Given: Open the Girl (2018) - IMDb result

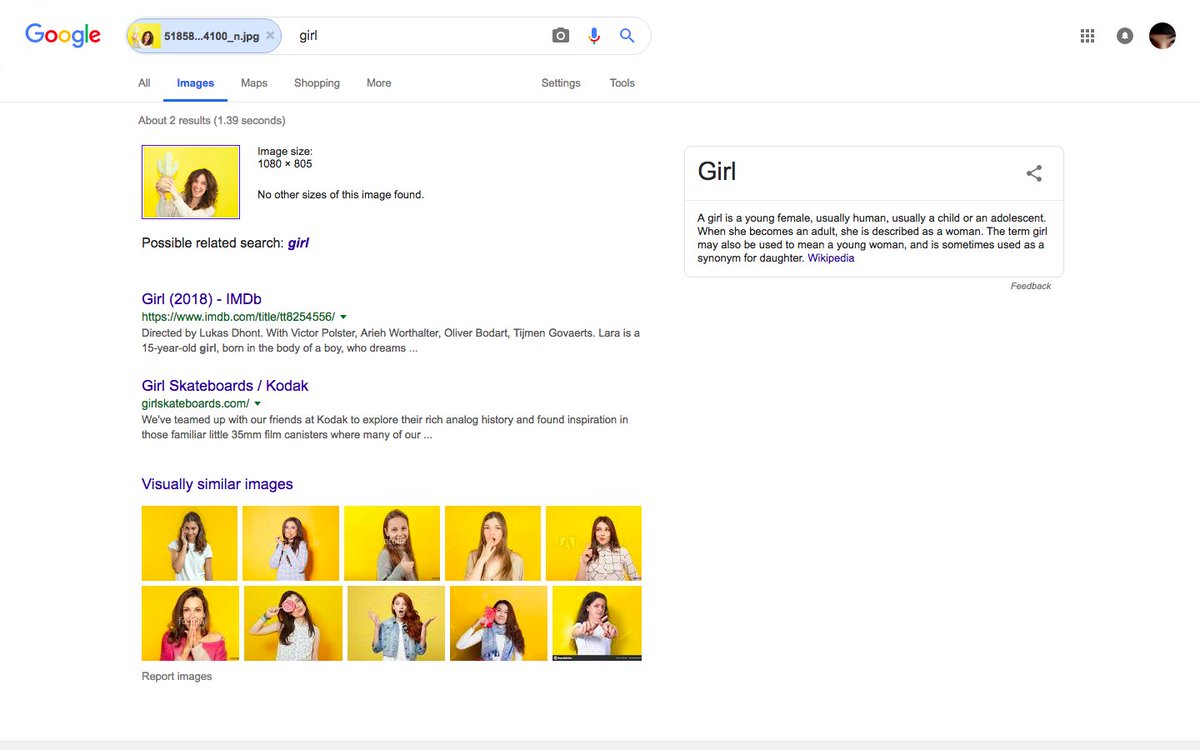Looking at the screenshot, I should click(202, 298).
